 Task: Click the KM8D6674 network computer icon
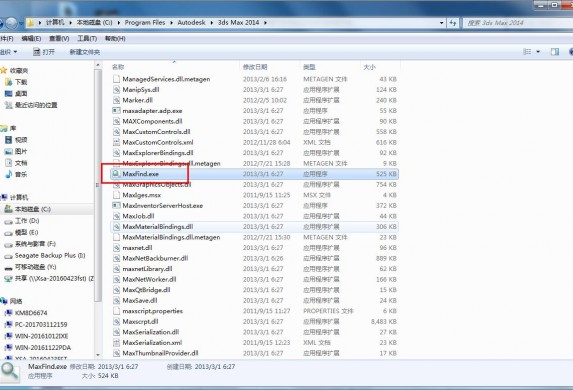[8, 313]
